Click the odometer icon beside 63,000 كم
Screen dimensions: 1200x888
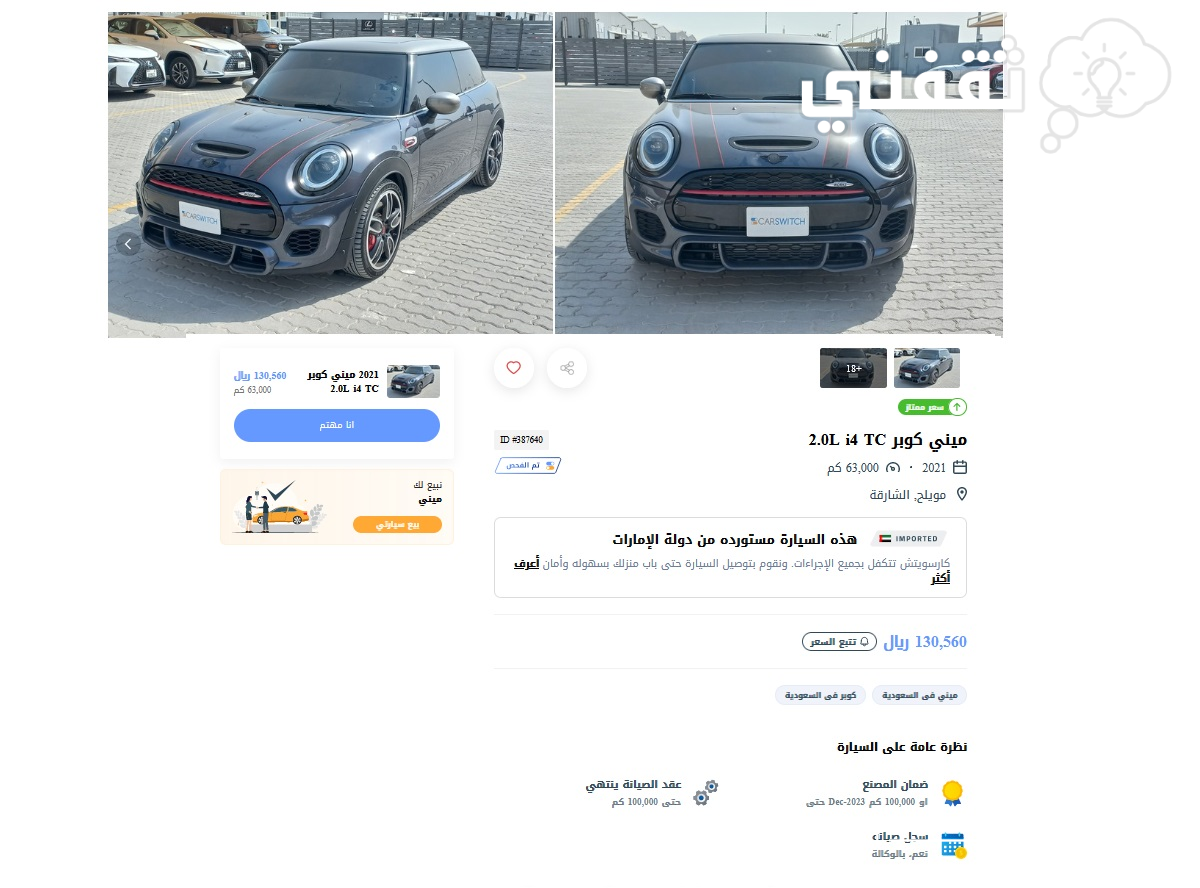coord(893,467)
